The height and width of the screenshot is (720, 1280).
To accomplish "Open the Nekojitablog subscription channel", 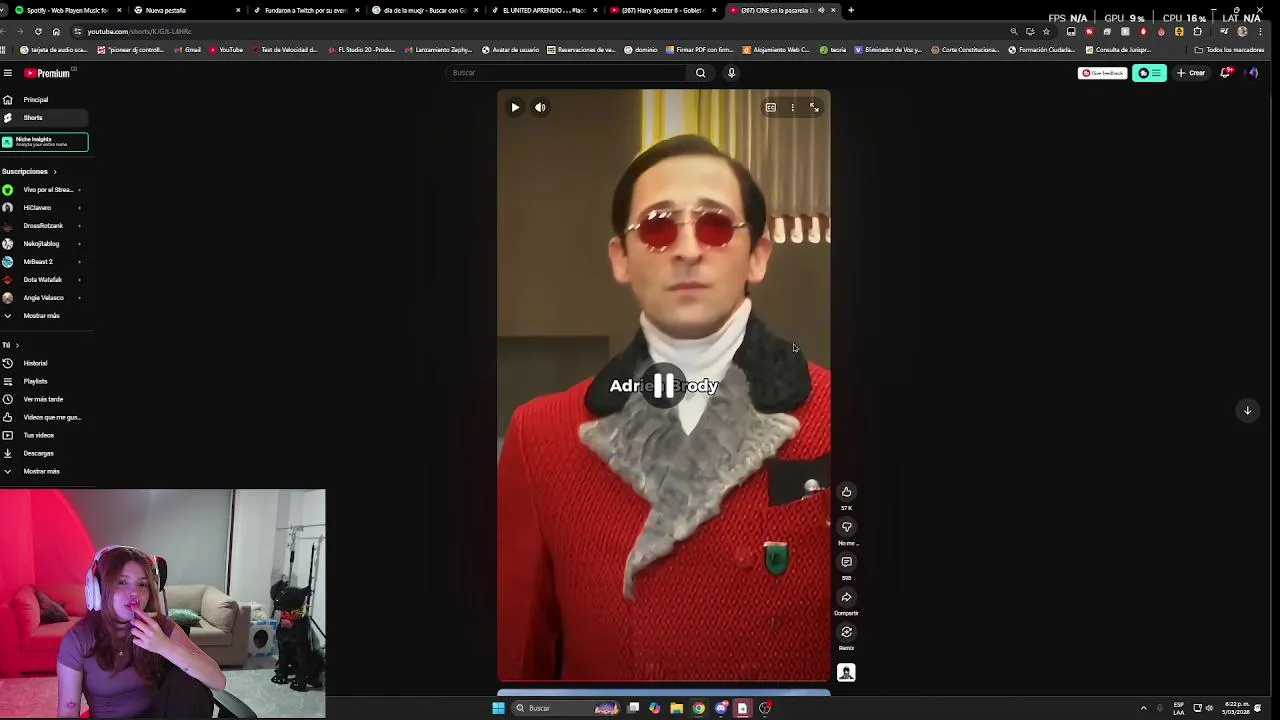I will pos(45,244).
